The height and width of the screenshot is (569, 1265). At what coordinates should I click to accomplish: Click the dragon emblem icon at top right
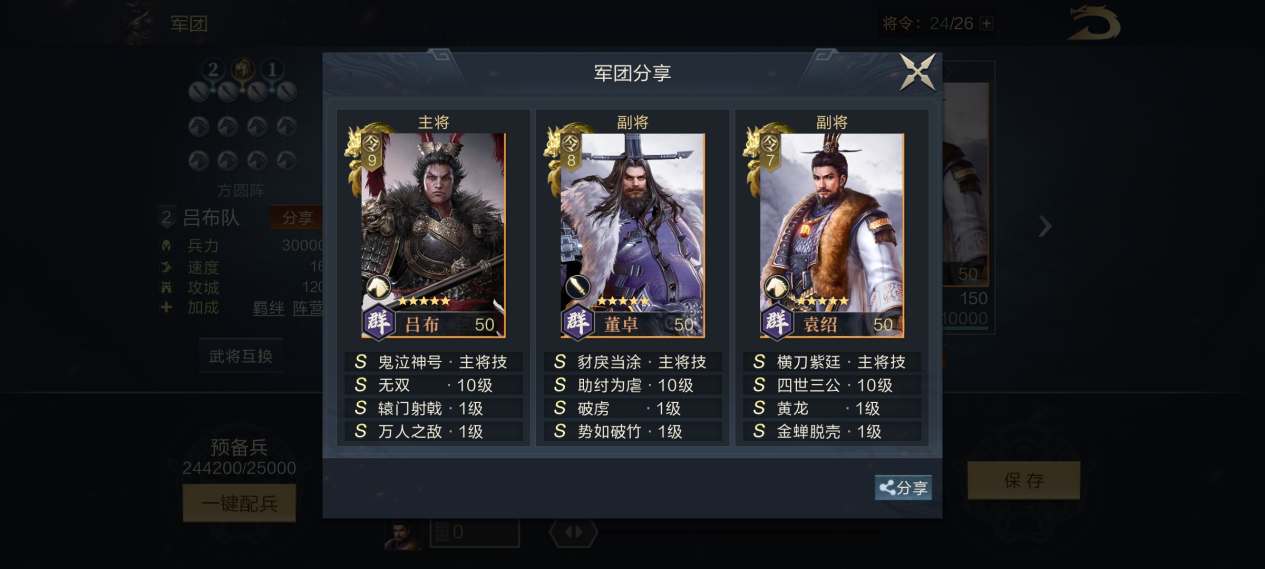point(1094,23)
